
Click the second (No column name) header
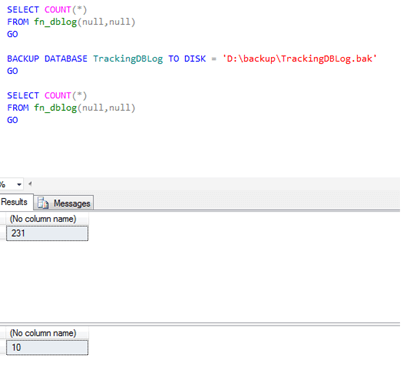pos(47,333)
